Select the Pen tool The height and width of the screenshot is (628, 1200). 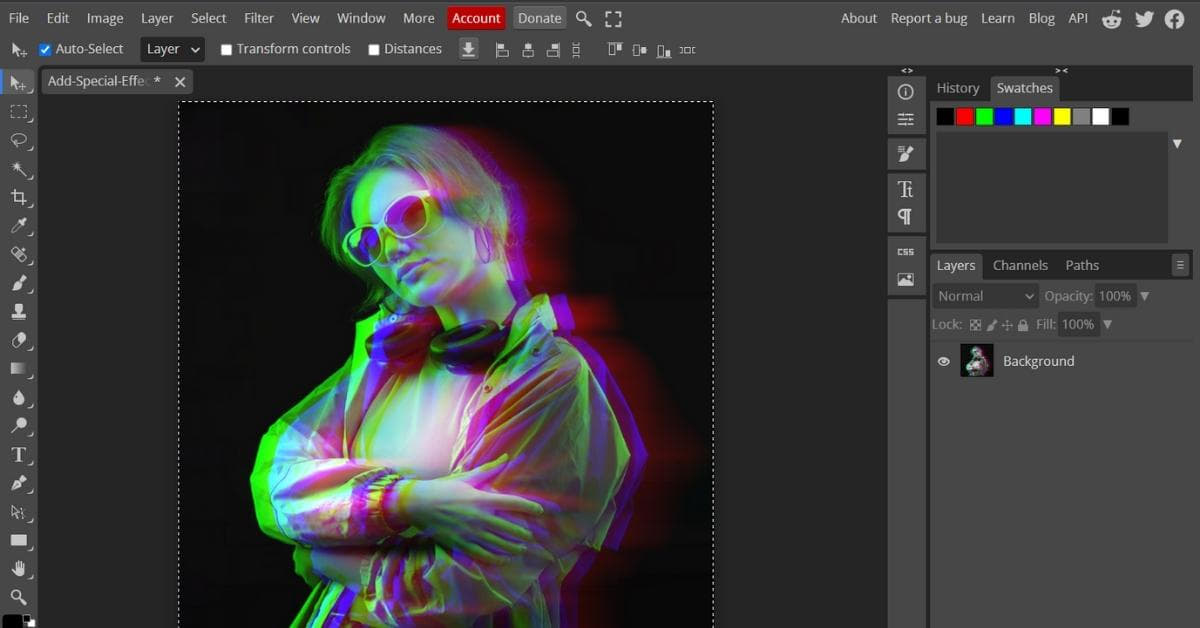[x=18, y=483]
